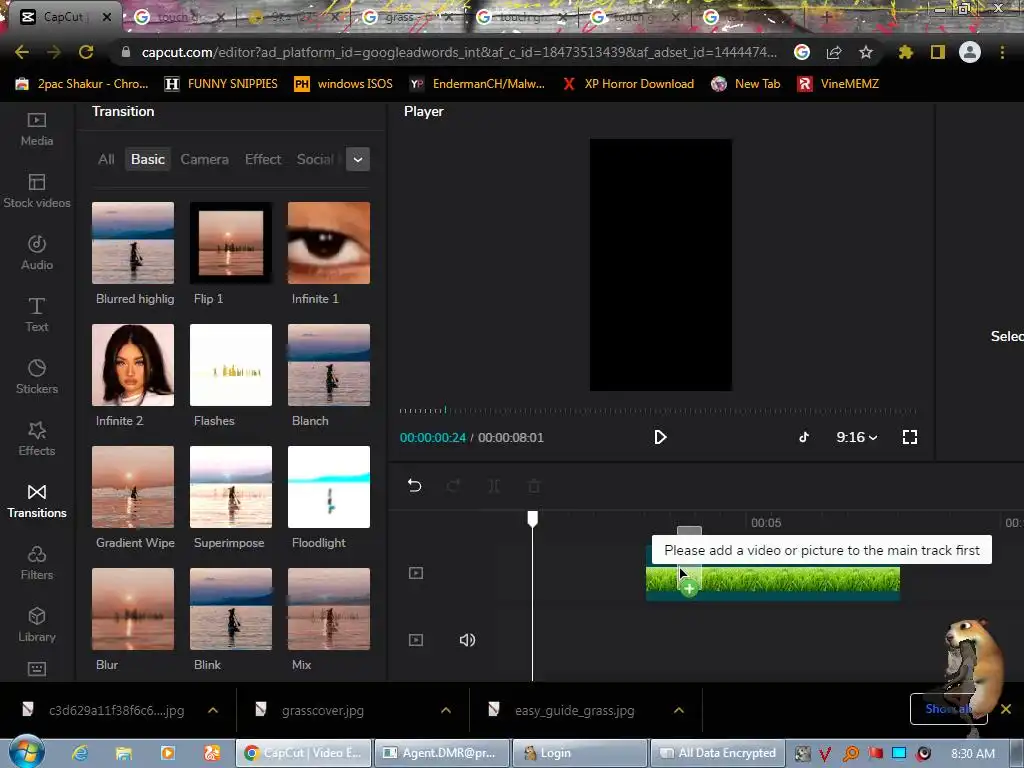
Task: Click the 00:05 mark on timeline ruler
Action: point(765,522)
